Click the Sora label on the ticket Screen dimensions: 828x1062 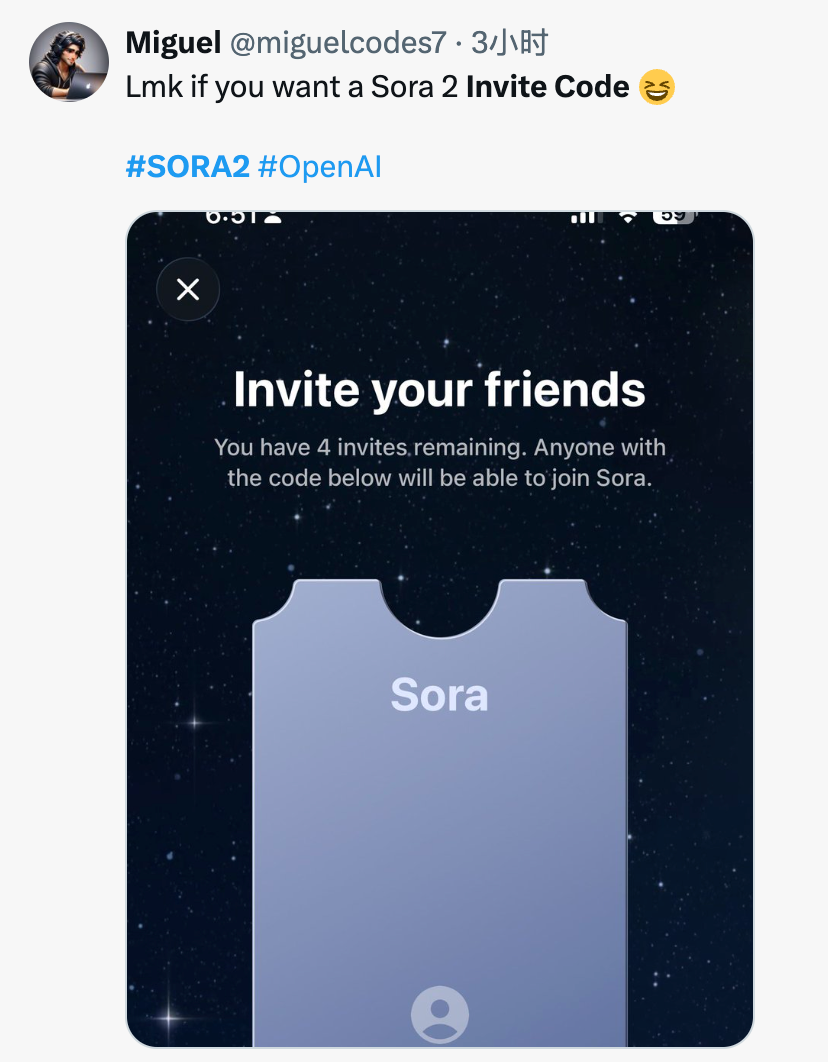439,695
